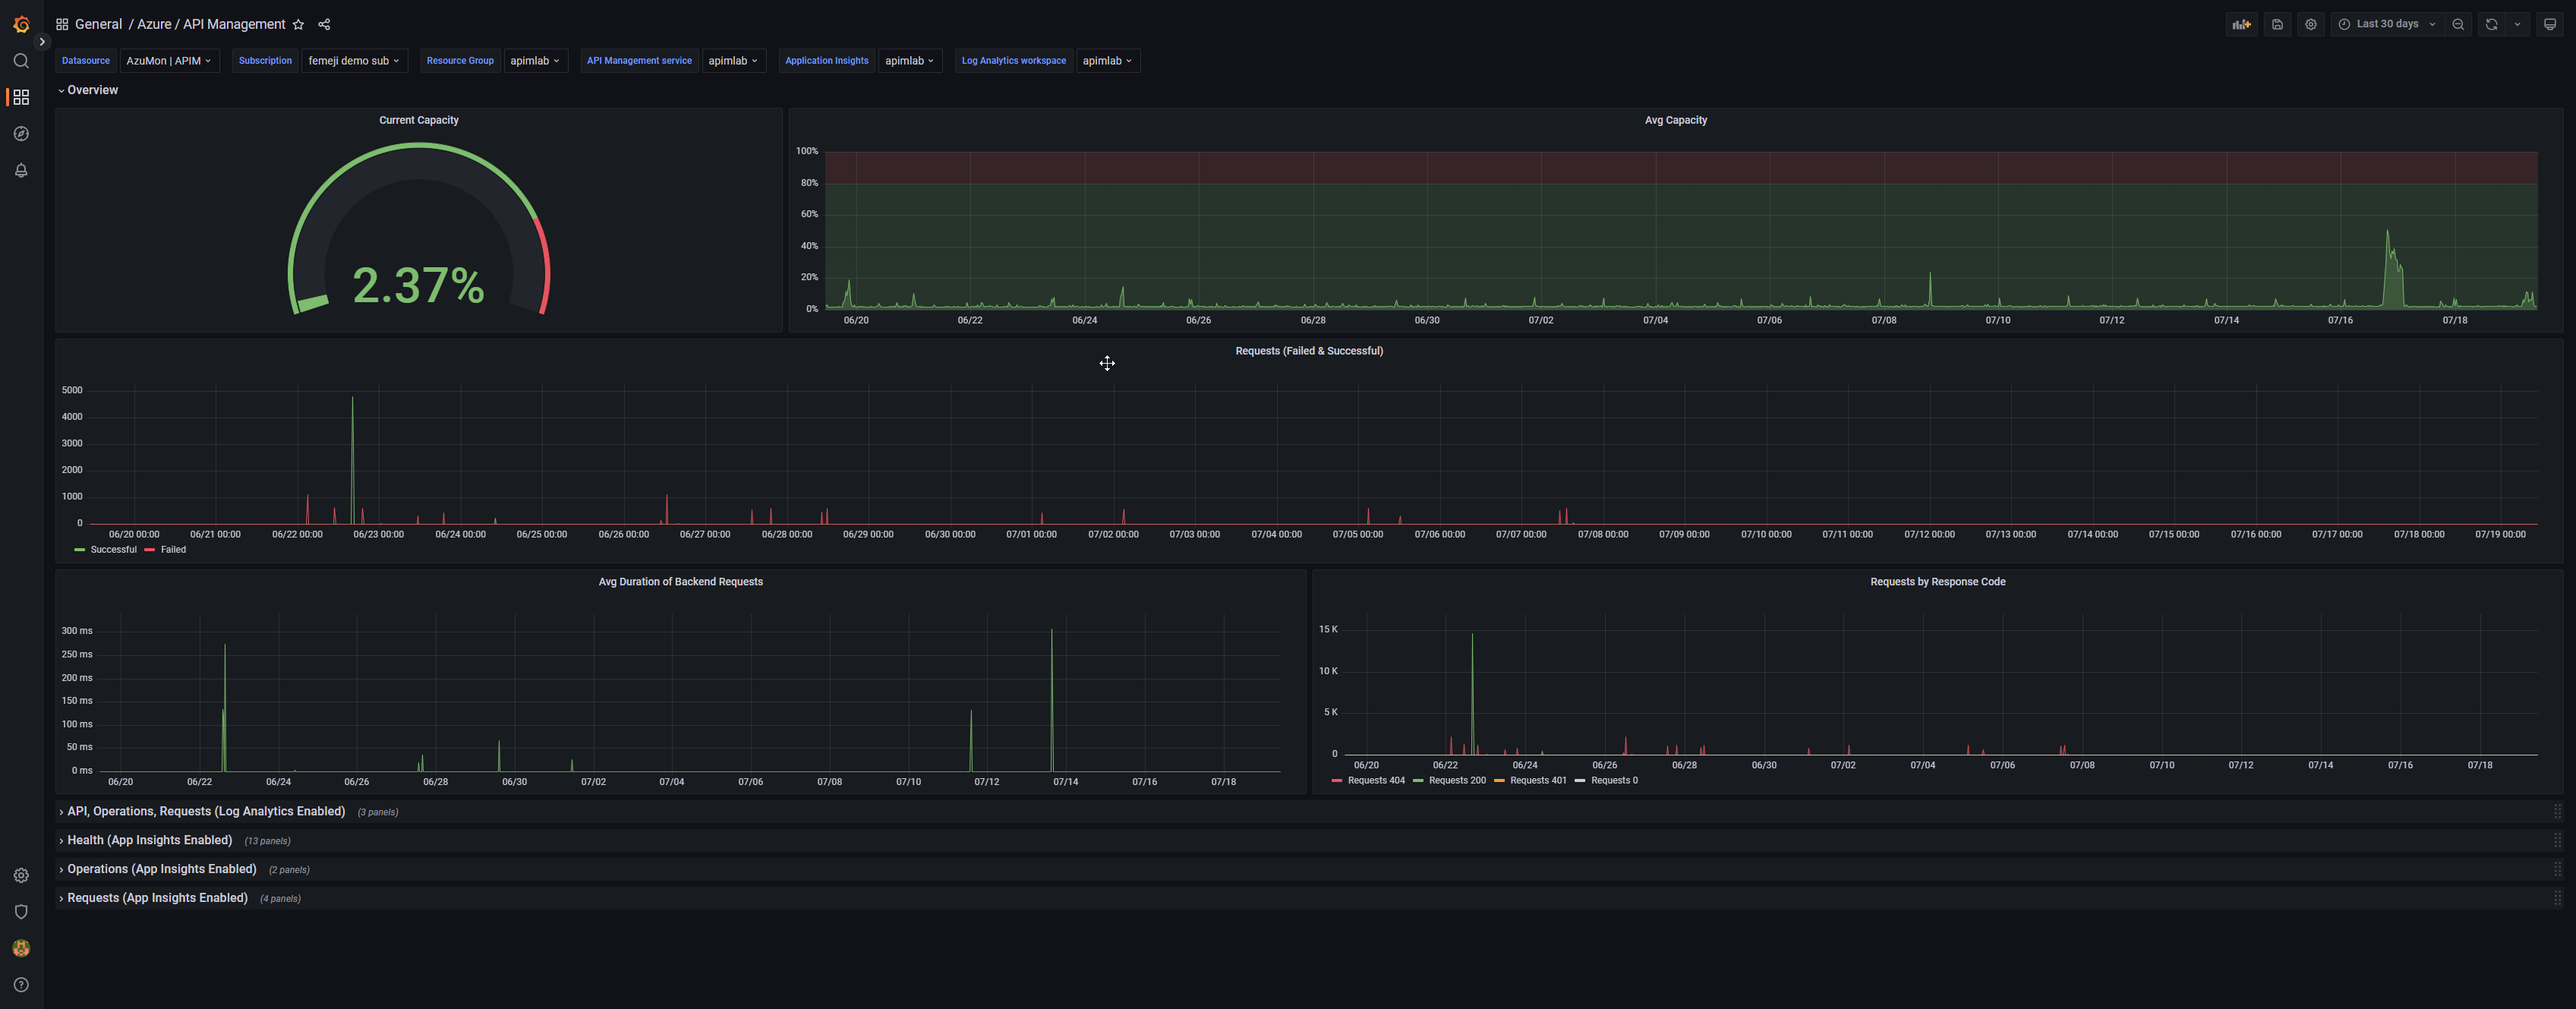Expand the Health (App Insights Enabled) row
Image resolution: width=2576 pixels, height=1009 pixels.
(149, 840)
